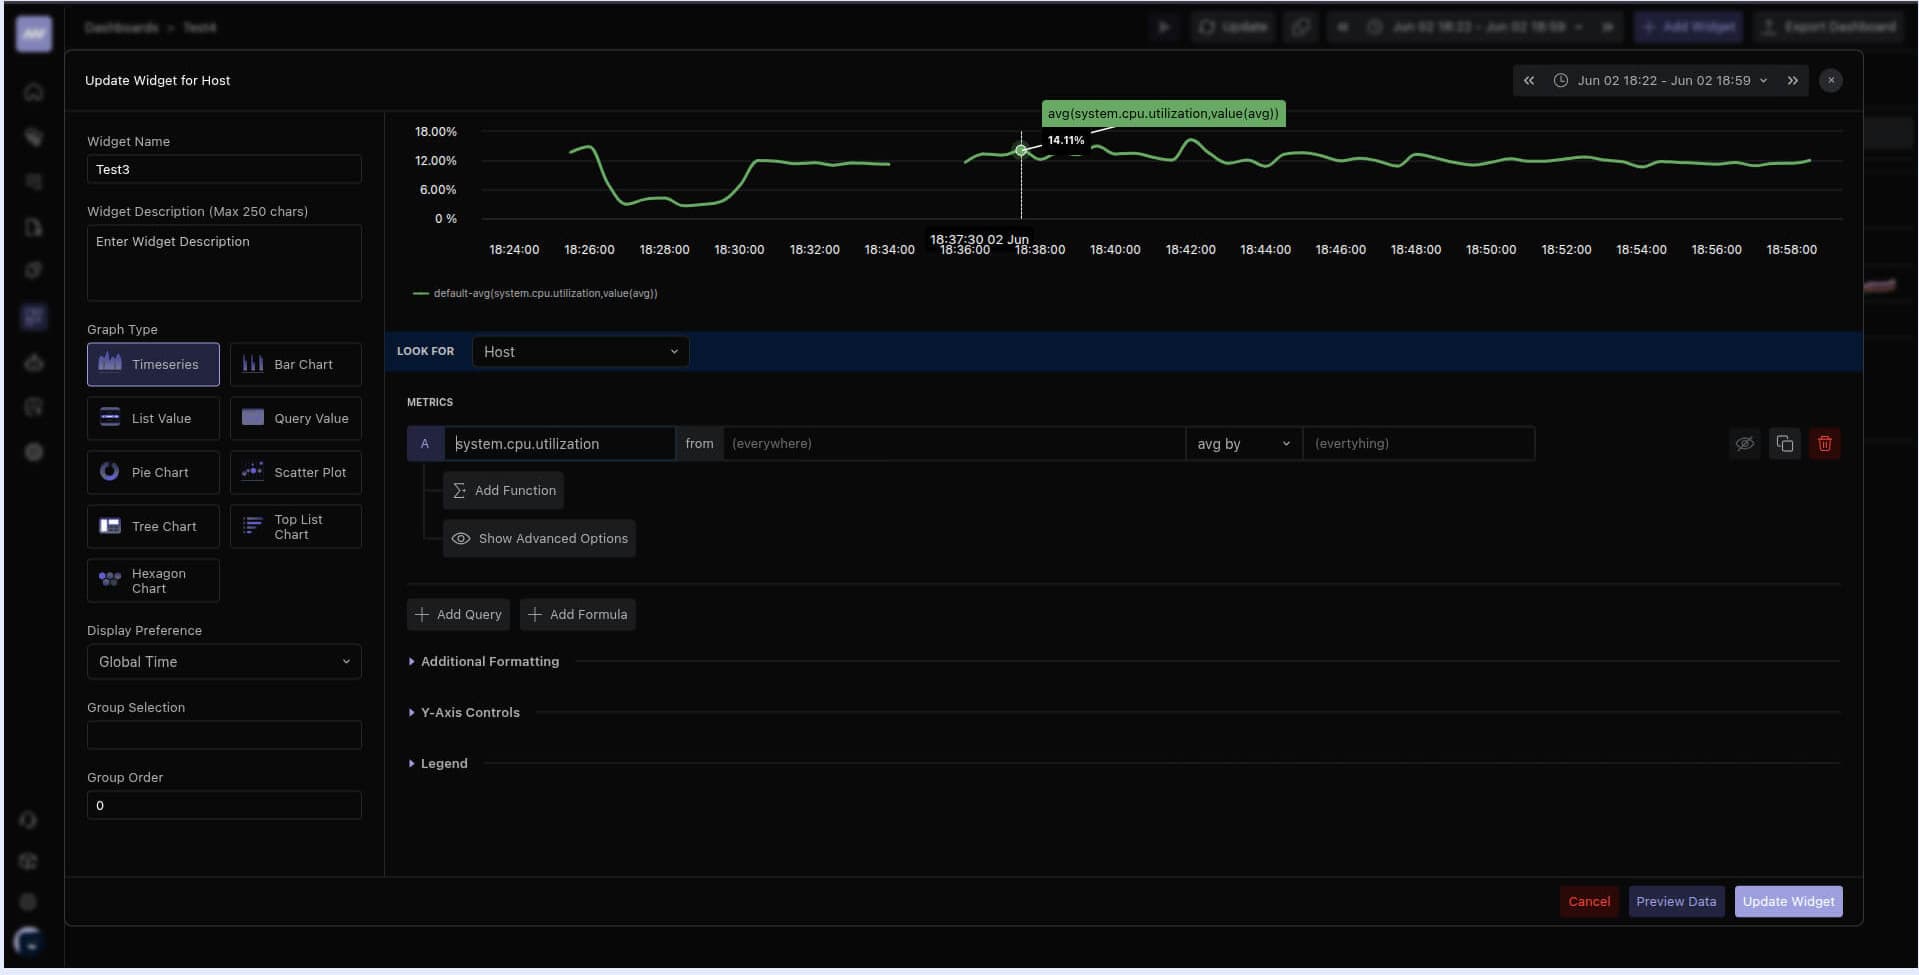
Task: Delete query A with the red trash icon
Action: point(1825,443)
